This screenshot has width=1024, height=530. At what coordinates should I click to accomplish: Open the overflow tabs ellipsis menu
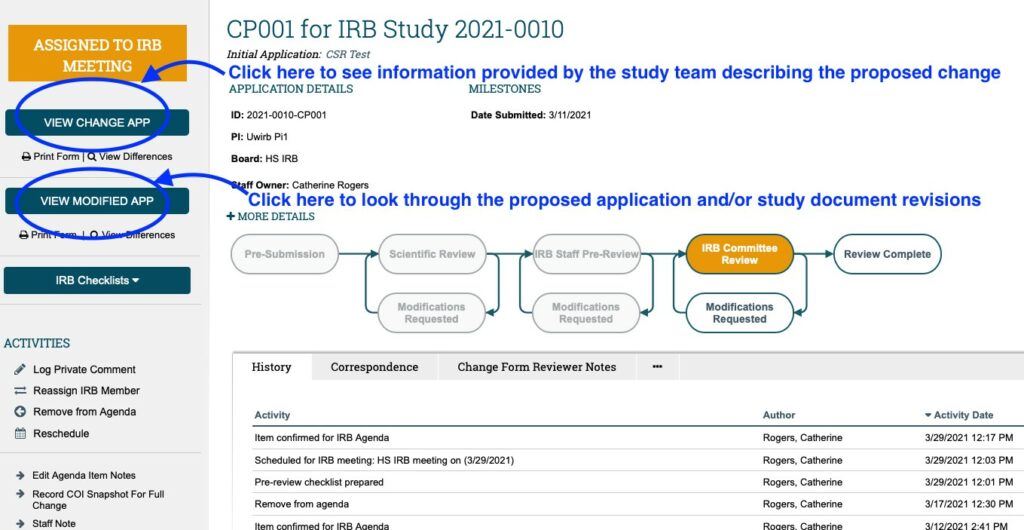[657, 367]
